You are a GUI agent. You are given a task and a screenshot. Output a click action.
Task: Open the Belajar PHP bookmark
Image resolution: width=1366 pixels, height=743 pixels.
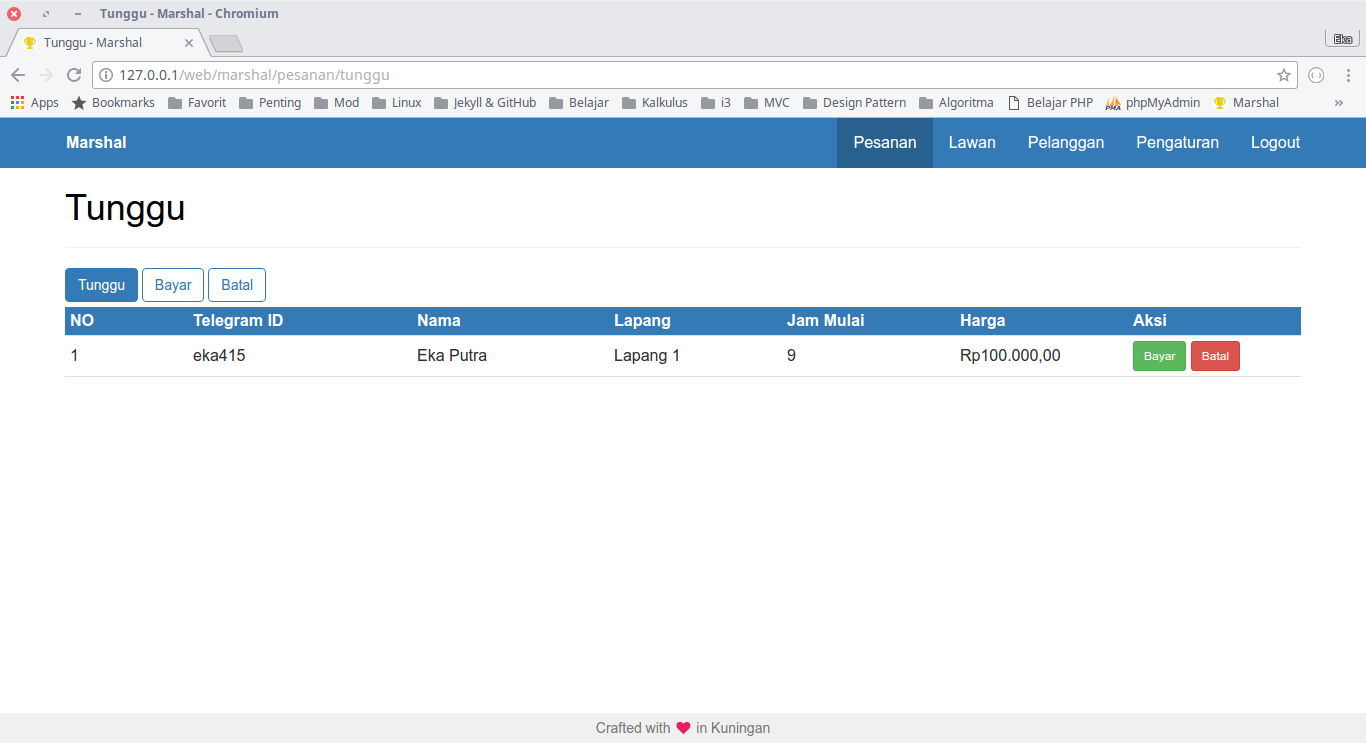(1050, 103)
